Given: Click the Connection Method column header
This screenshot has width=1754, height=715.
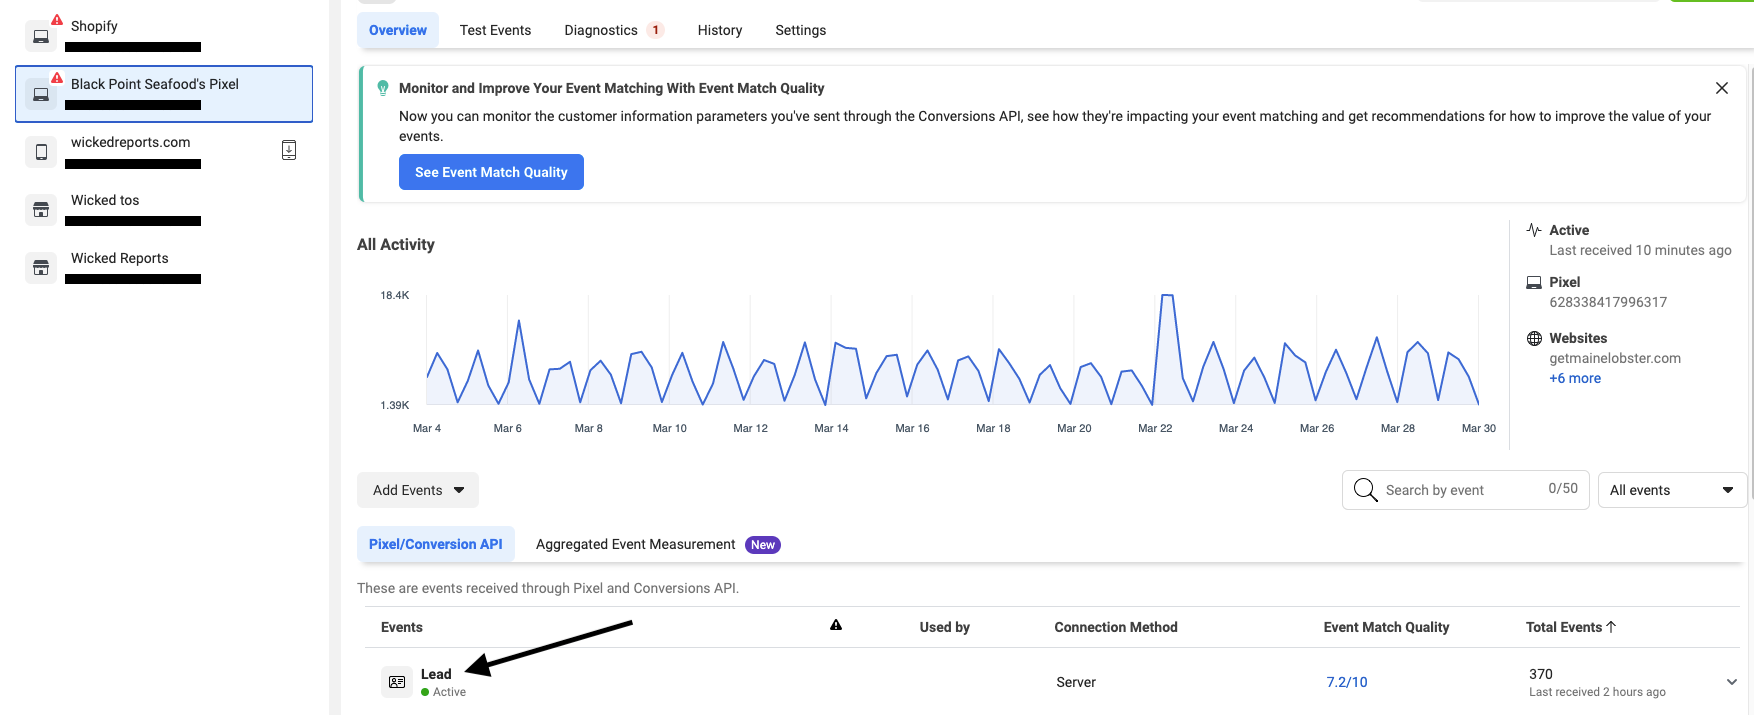Looking at the screenshot, I should 1116,627.
